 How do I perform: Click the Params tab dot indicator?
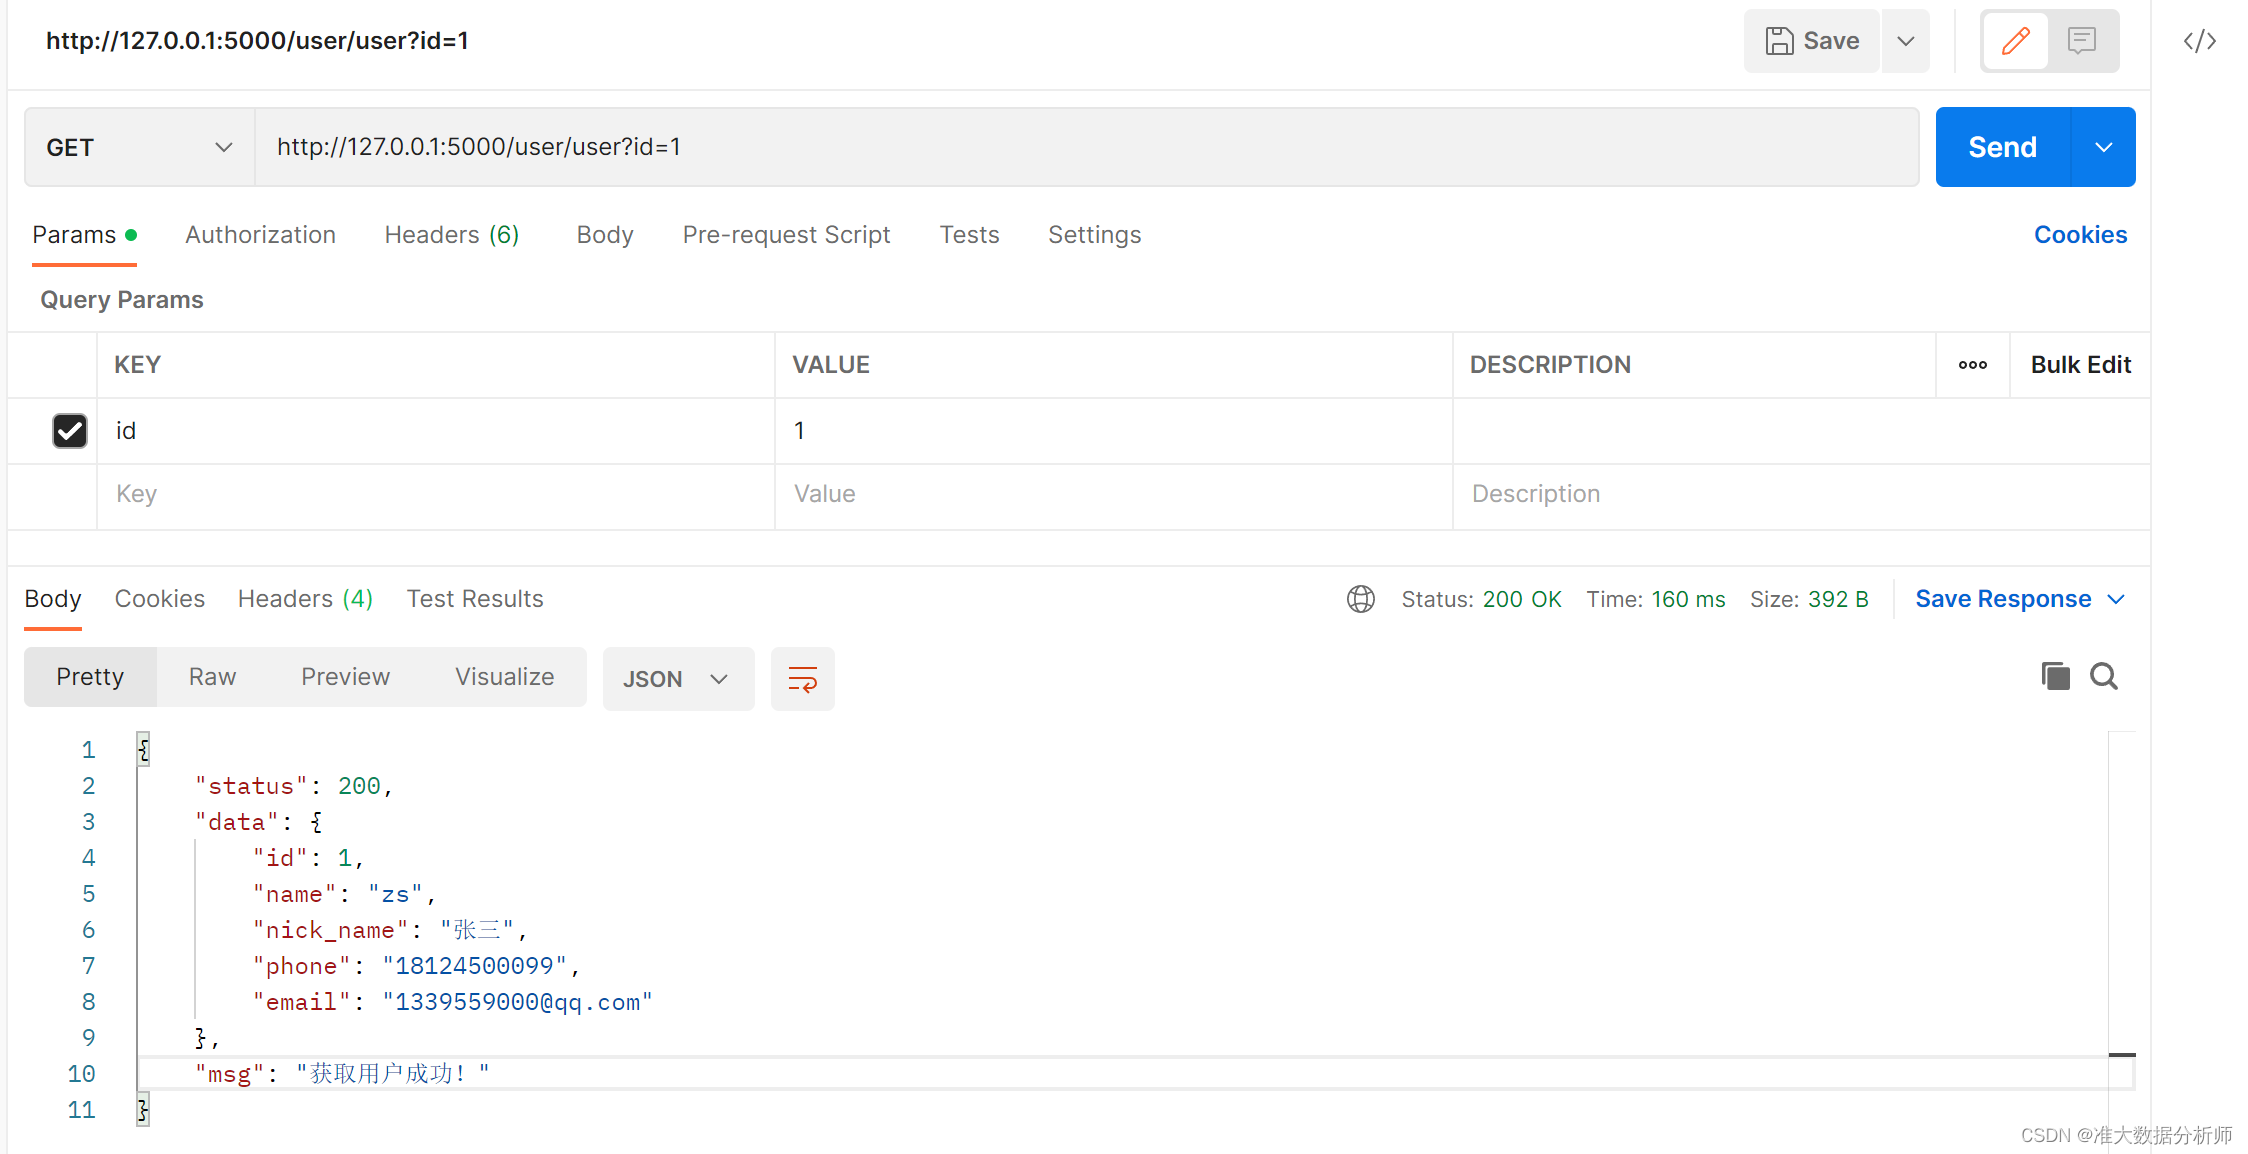[129, 234]
